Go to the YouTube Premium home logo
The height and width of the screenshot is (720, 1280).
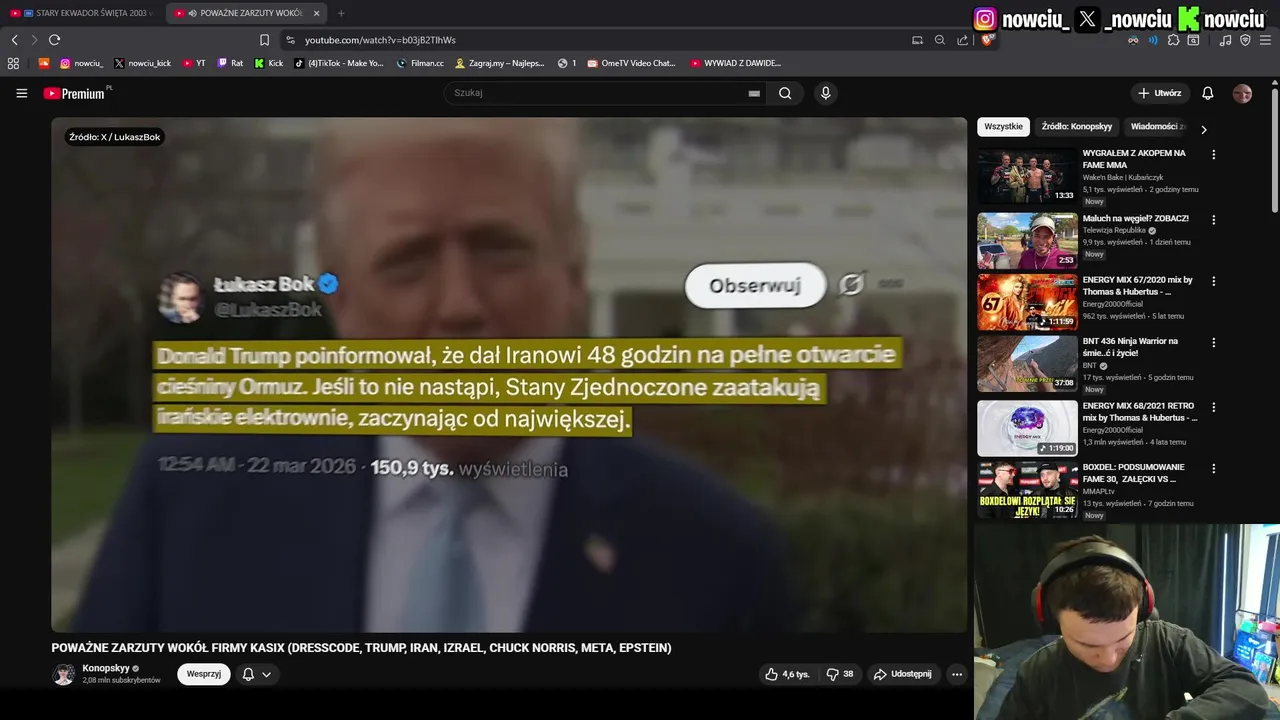click(x=77, y=93)
